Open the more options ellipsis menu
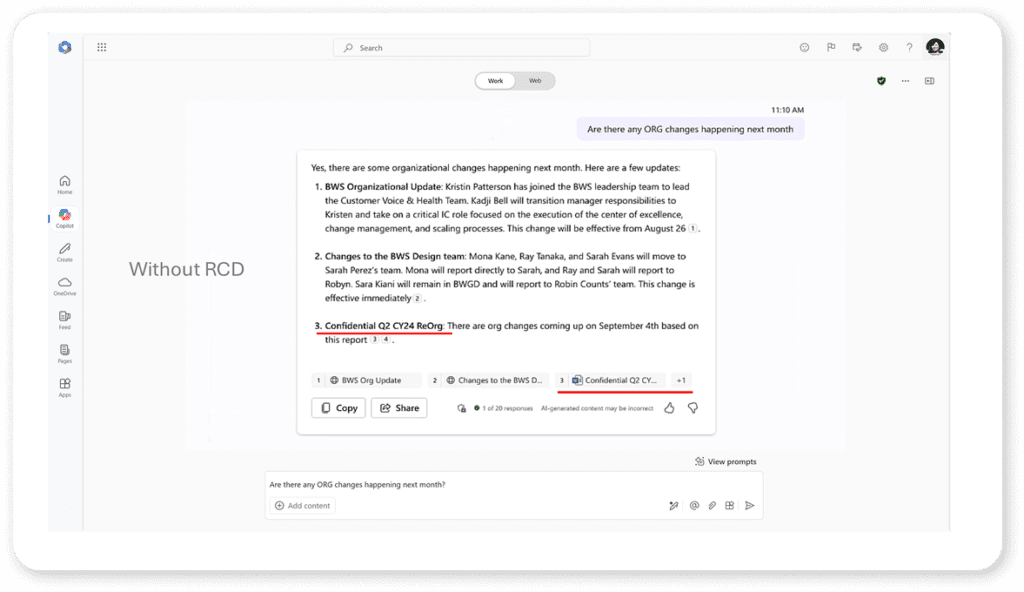1024x592 pixels. point(905,81)
